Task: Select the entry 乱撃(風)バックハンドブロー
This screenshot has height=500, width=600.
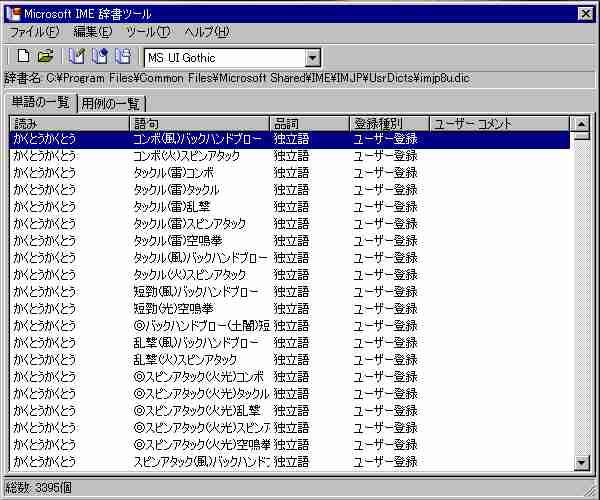Action: point(290,343)
